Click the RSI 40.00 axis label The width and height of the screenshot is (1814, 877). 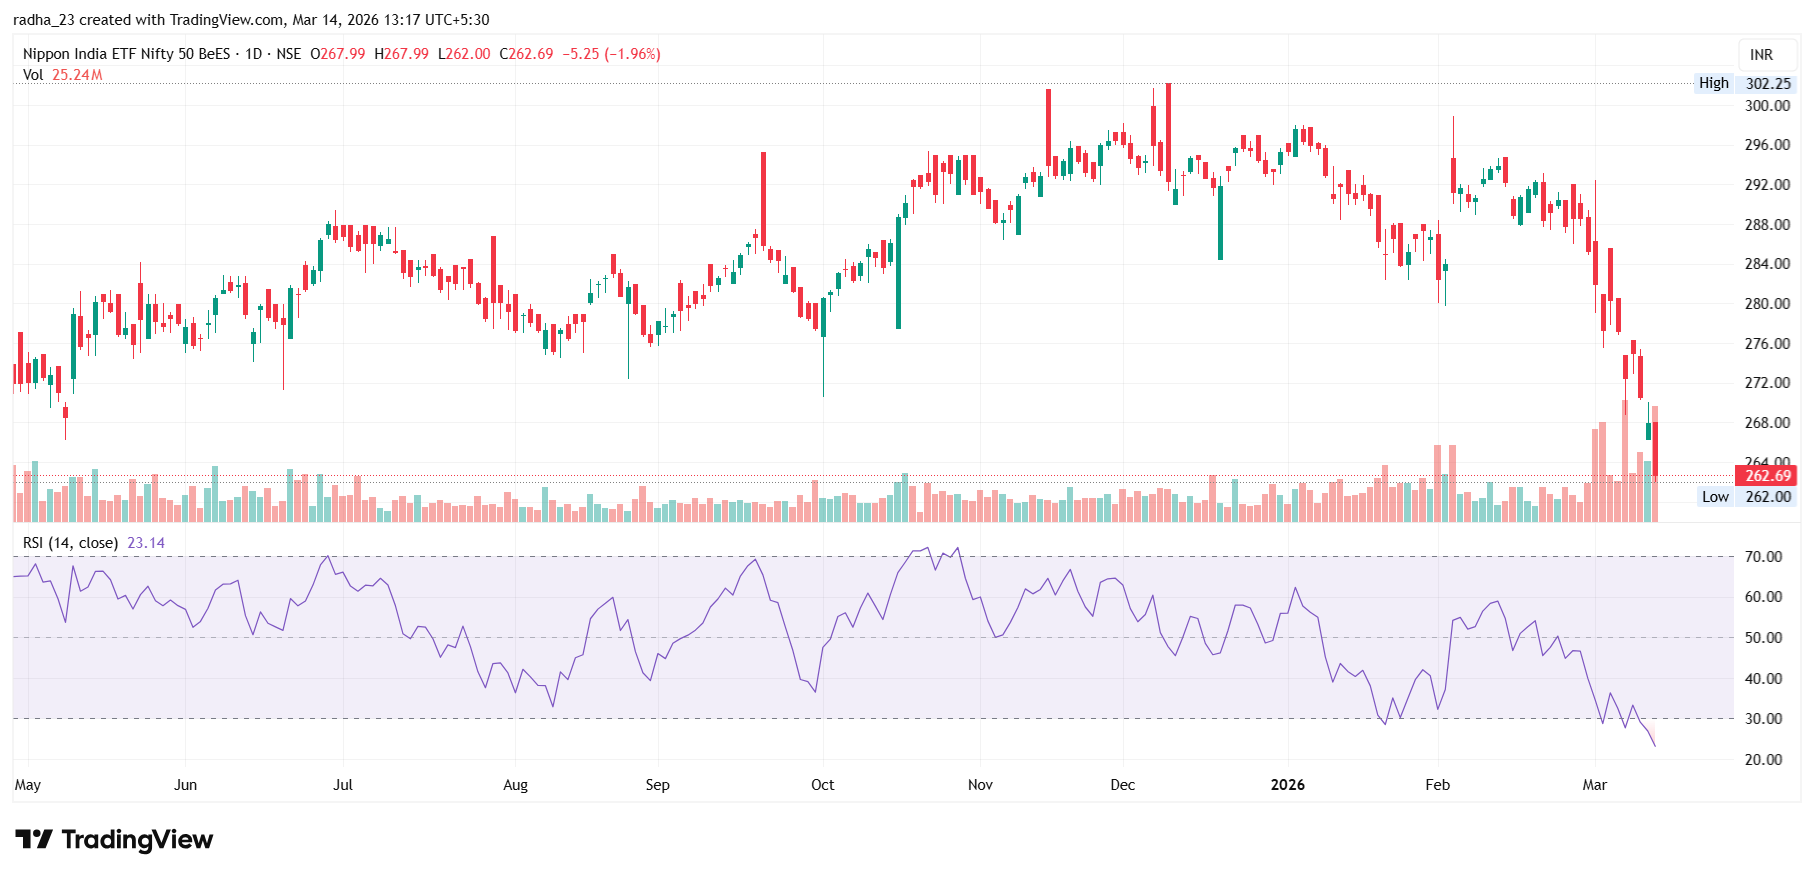pos(1763,679)
